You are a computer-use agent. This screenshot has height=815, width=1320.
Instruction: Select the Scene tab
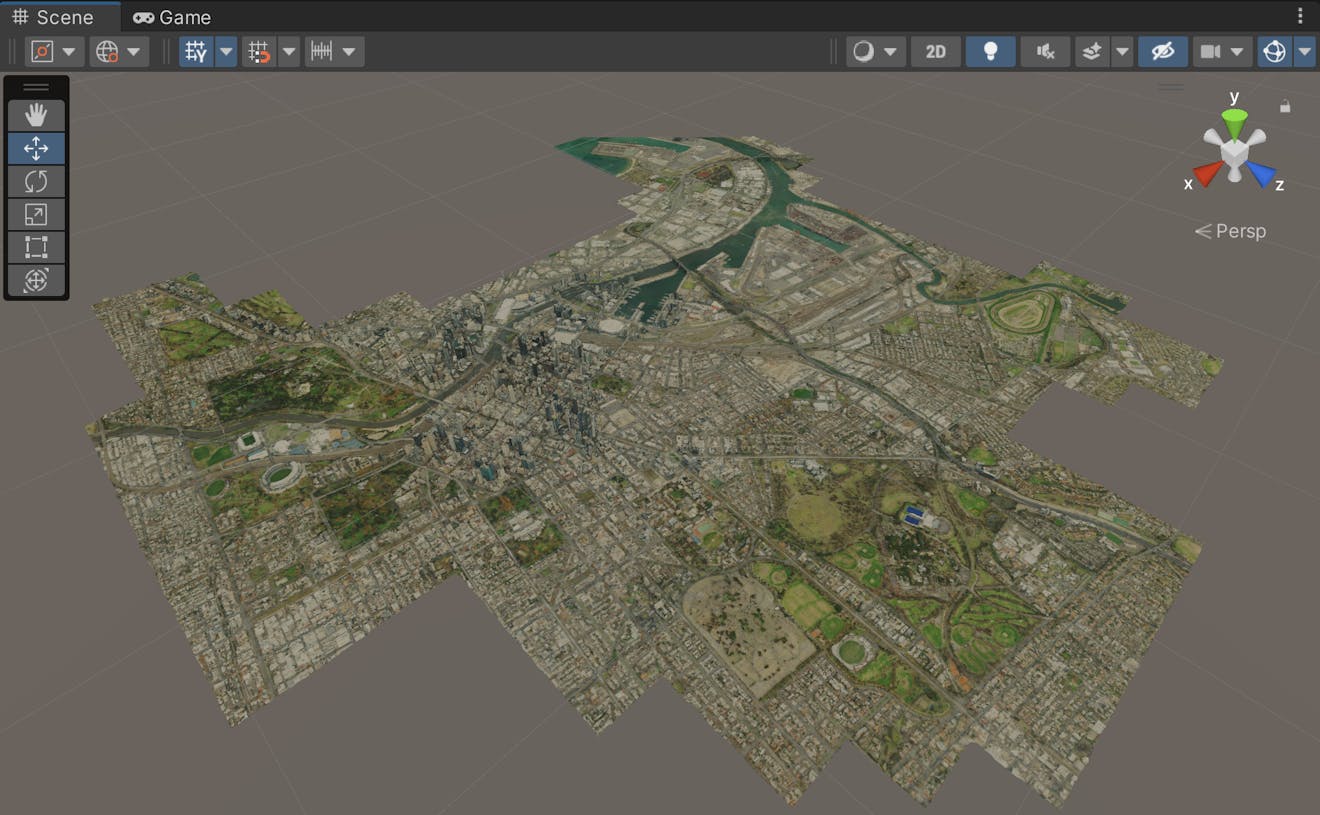pyautogui.click(x=53, y=17)
